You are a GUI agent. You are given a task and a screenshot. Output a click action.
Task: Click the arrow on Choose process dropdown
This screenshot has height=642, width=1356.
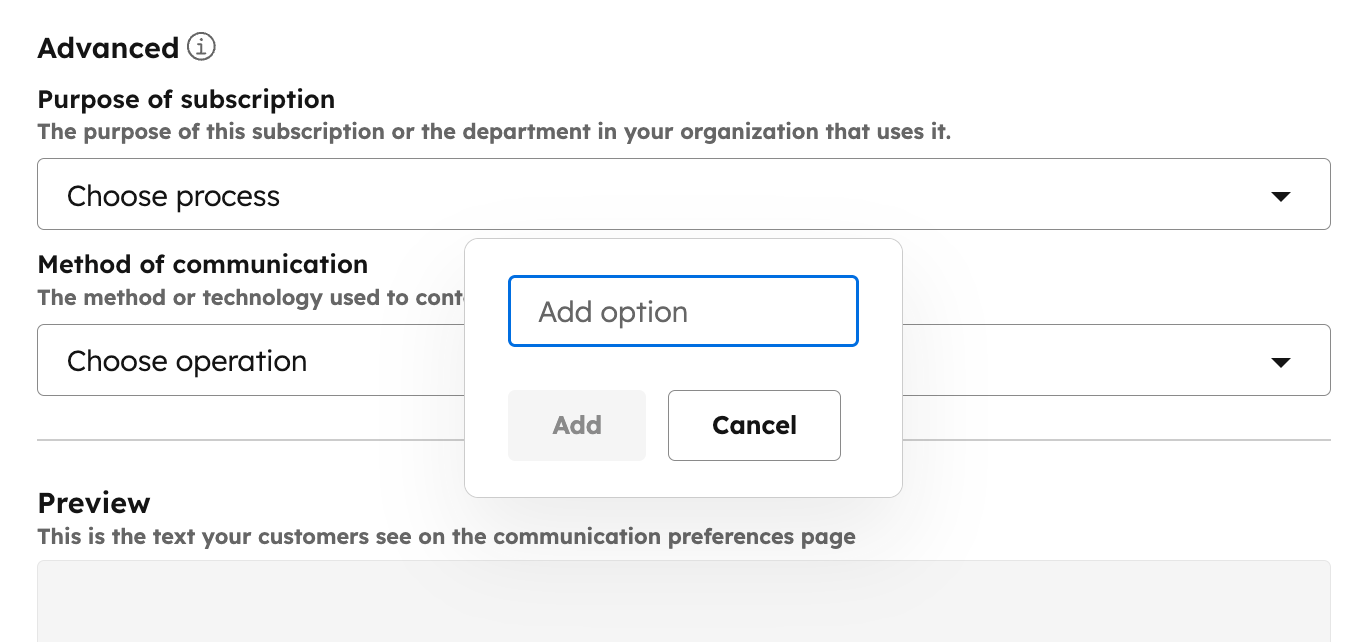[x=1280, y=196]
